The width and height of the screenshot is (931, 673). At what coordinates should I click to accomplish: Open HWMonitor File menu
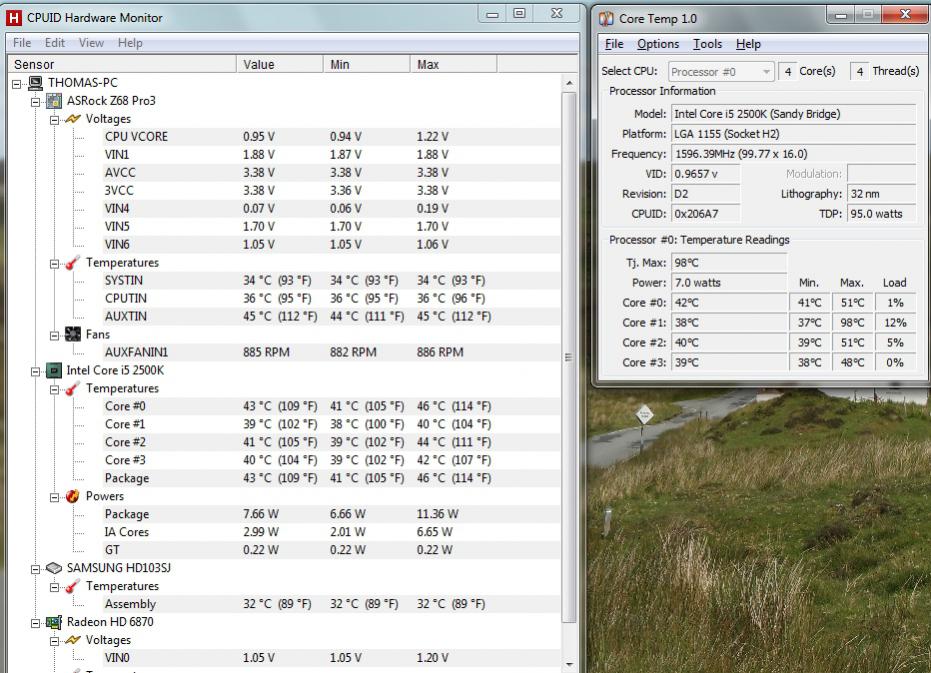click(x=22, y=43)
